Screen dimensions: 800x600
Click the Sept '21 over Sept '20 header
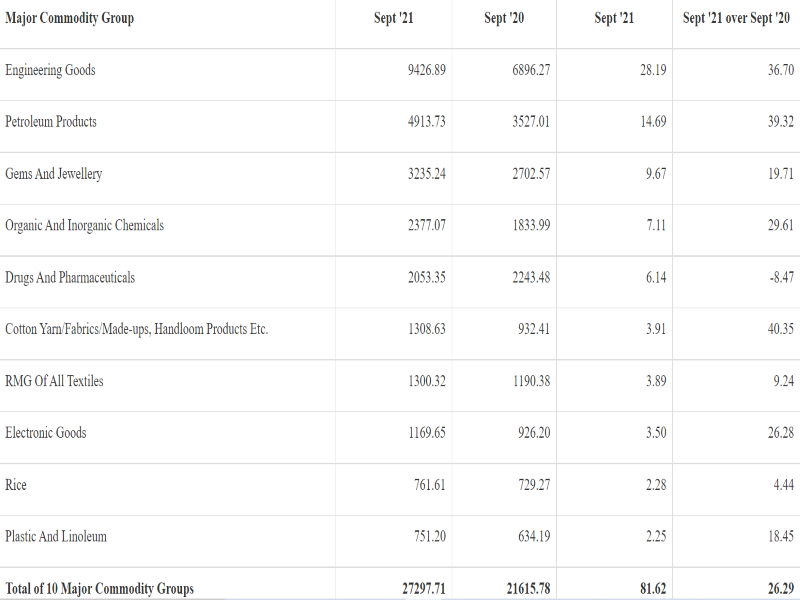[x=738, y=19]
